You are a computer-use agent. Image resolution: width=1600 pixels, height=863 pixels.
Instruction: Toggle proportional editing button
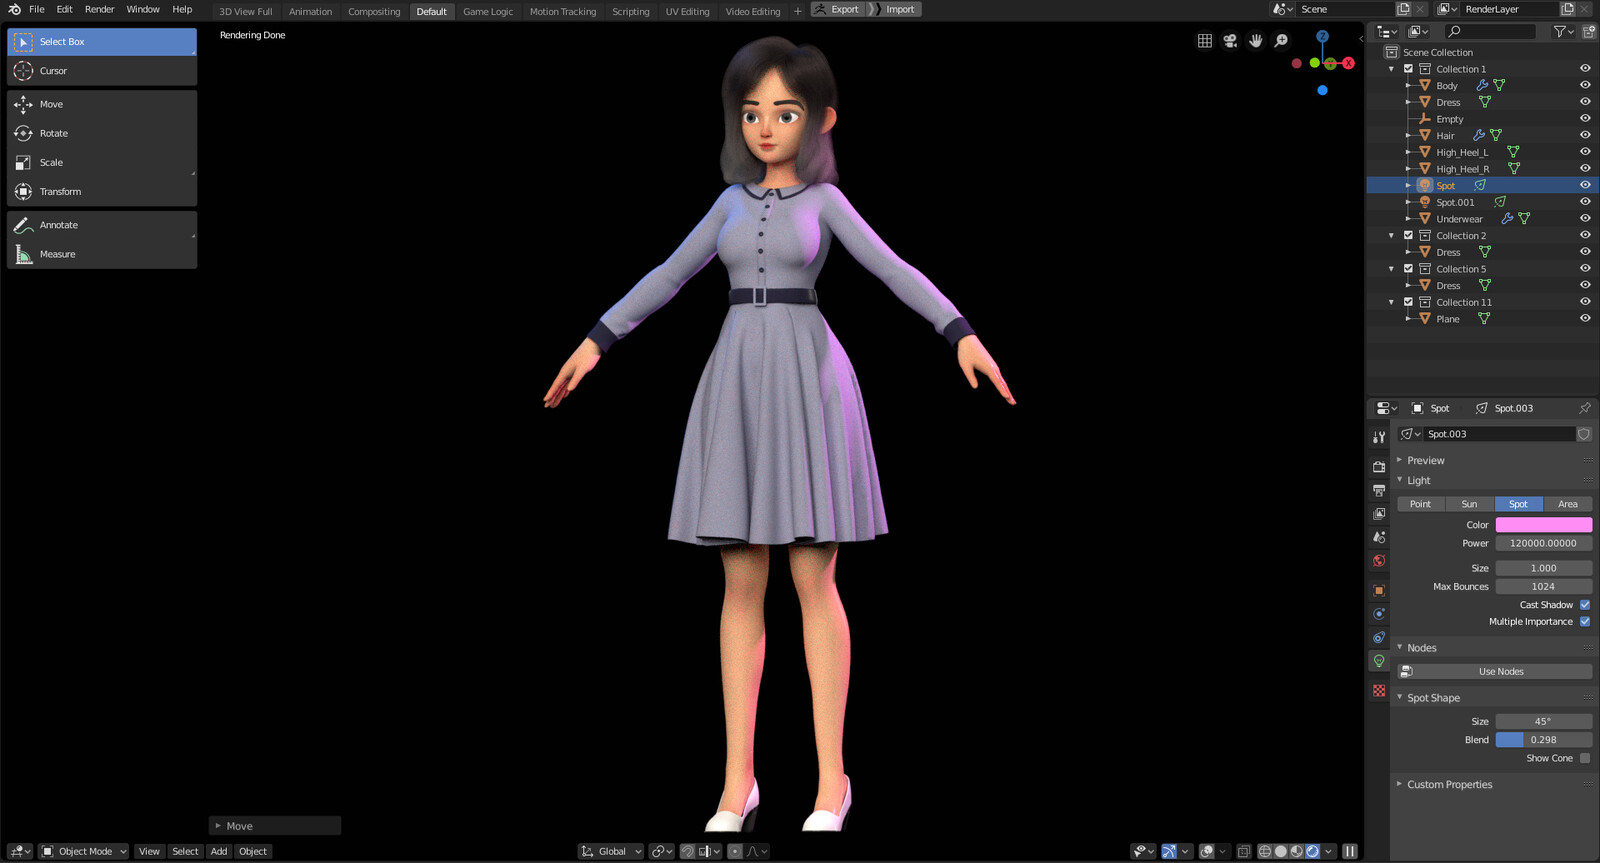[735, 852]
